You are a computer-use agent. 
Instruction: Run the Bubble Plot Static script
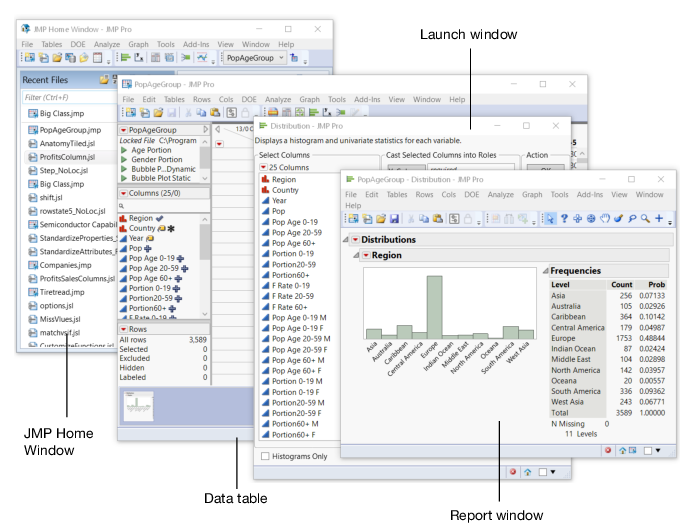click(x=124, y=178)
